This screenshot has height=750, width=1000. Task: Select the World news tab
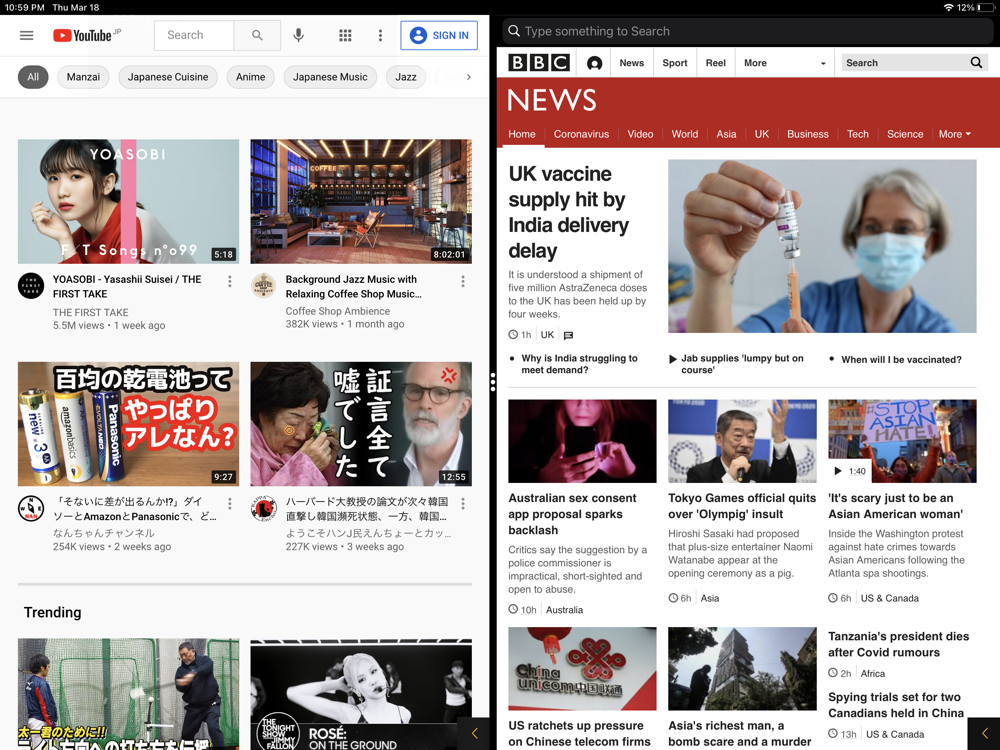point(684,134)
